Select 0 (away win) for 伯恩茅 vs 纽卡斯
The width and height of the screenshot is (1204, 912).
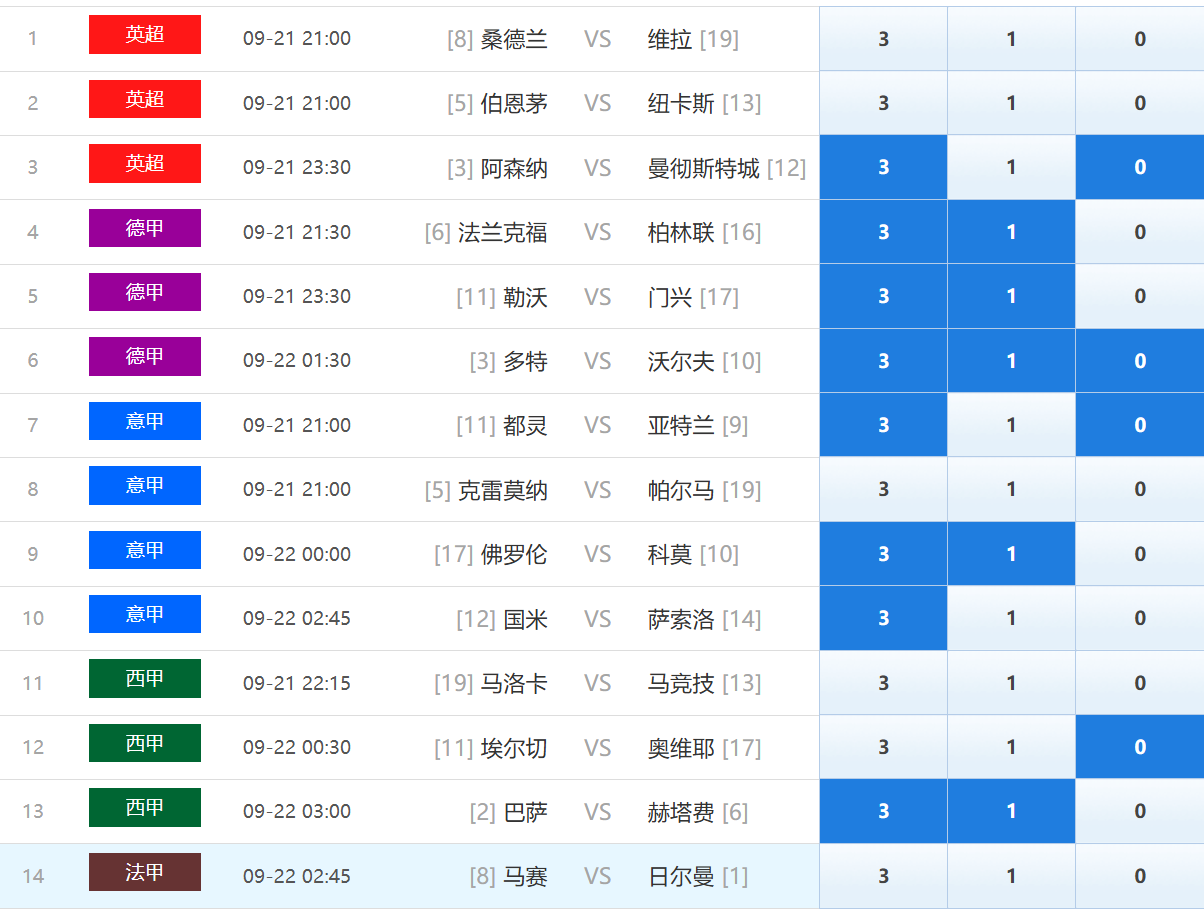click(x=1139, y=103)
